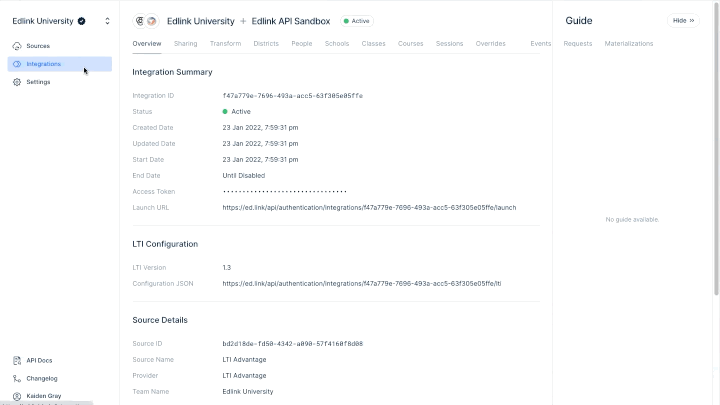Click the Provider value LTI Advantage
Screen dimensions: 720x405
click(x=244, y=376)
